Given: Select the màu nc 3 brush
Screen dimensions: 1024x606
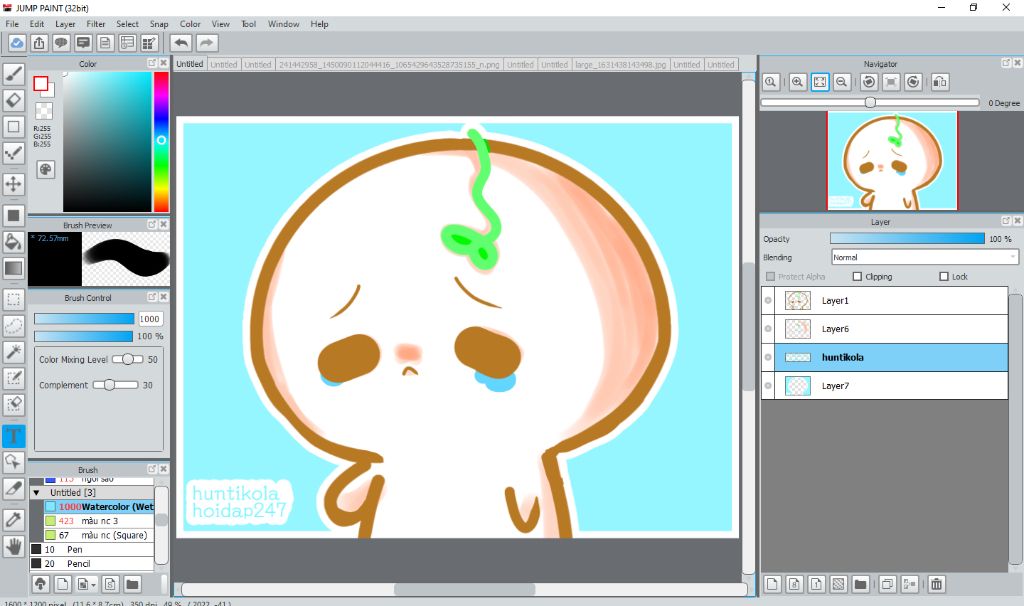Looking at the screenshot, I should point(99,521).
